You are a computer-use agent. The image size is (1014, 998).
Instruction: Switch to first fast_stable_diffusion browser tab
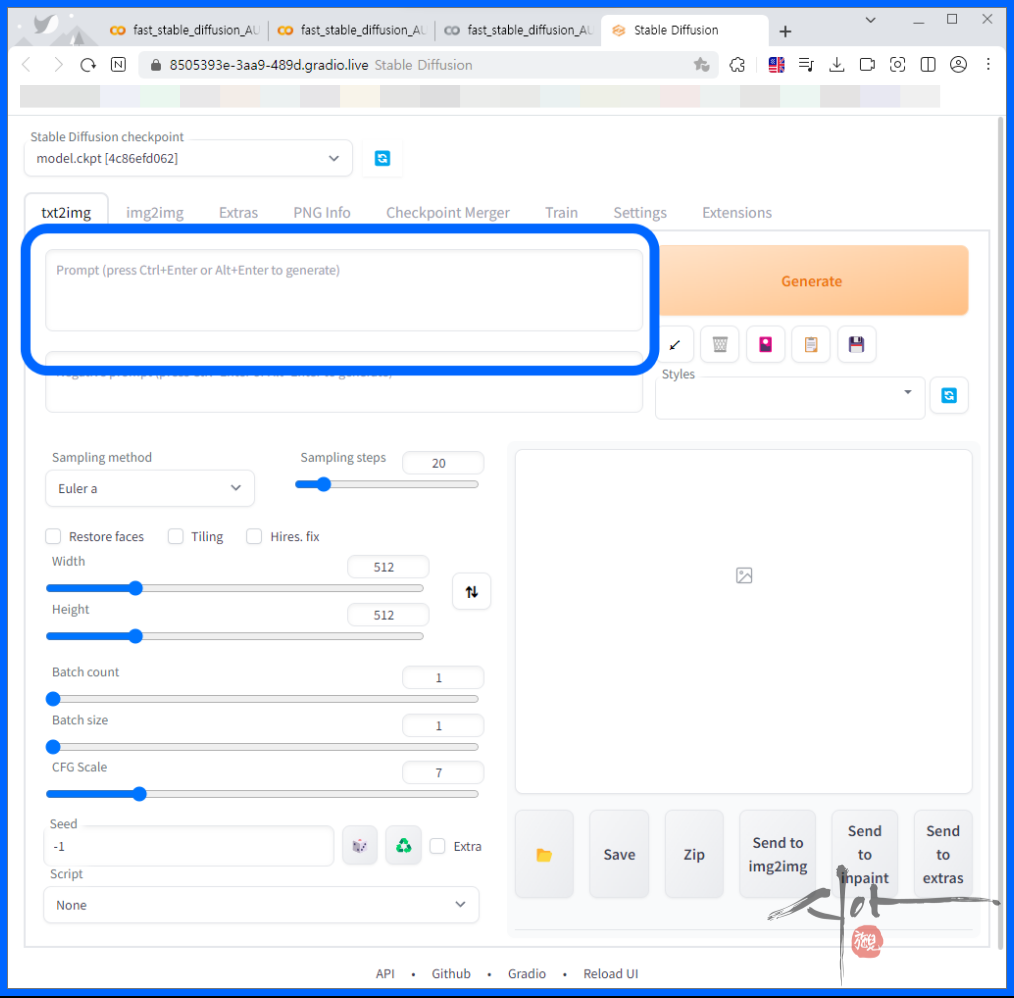pyautogui.click(x=184, y=30)
